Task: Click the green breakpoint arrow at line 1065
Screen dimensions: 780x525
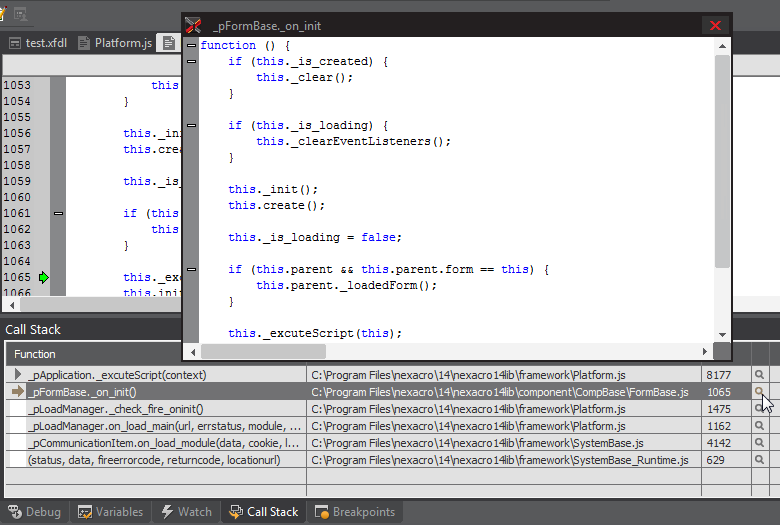Action: (x=43, y=277)
